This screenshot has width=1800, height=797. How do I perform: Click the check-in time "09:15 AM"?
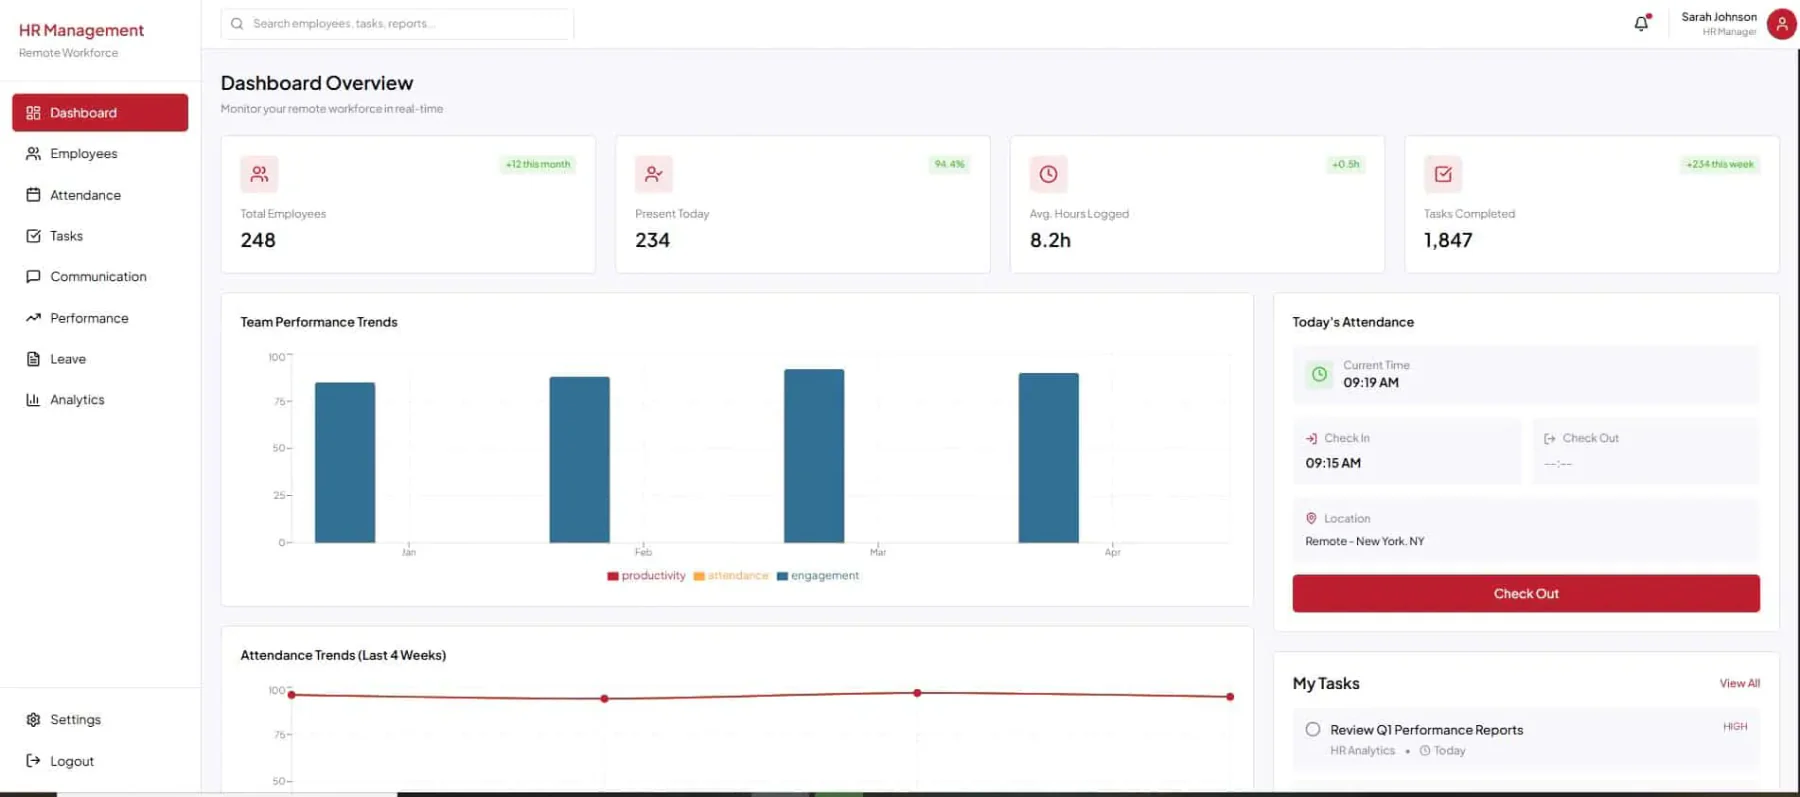click(1333, 464)
